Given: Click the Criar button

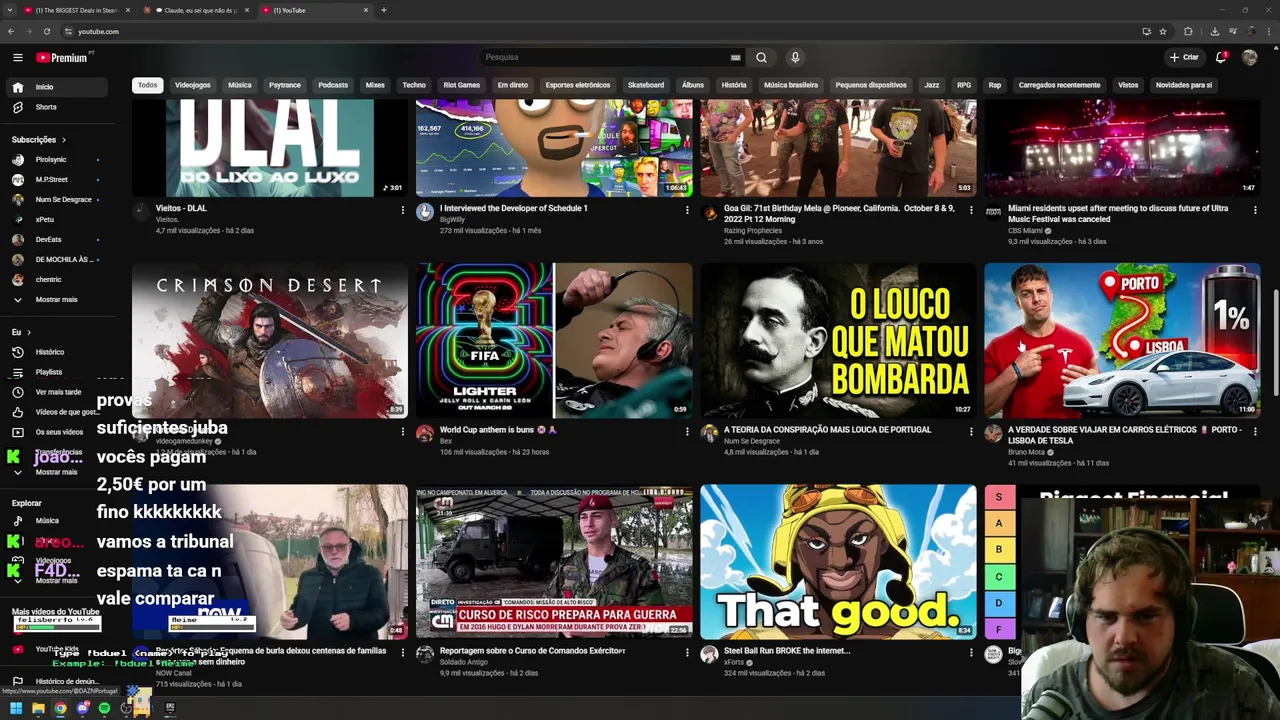Looking at the screenshot, I should click(1184, 57).
